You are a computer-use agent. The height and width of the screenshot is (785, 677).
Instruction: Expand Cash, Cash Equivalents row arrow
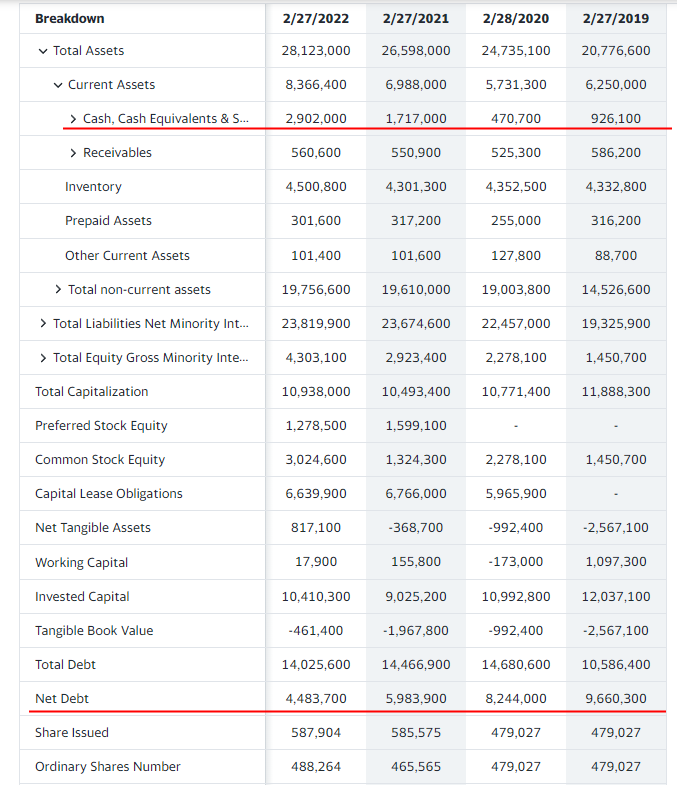(73, 119)
